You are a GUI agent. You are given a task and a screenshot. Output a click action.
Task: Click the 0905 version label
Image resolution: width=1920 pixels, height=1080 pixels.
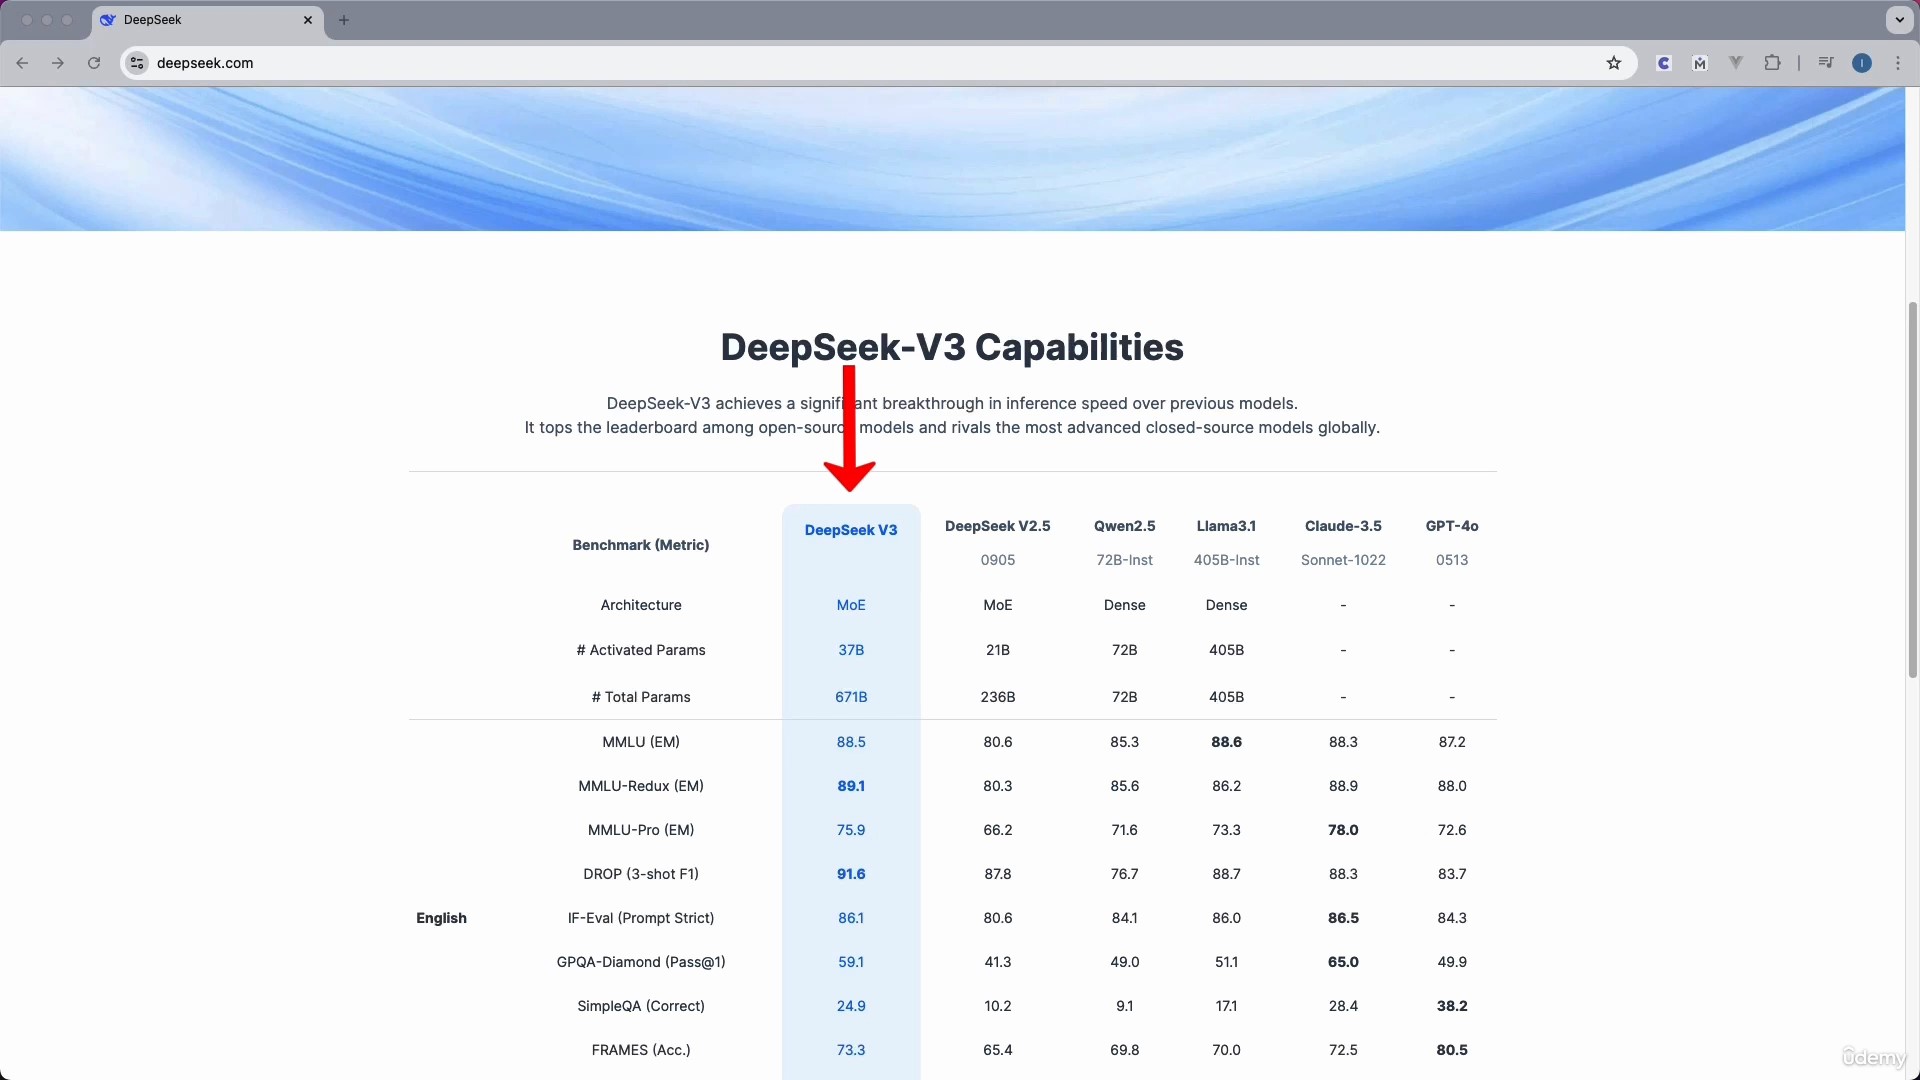[x=998, y=560]
